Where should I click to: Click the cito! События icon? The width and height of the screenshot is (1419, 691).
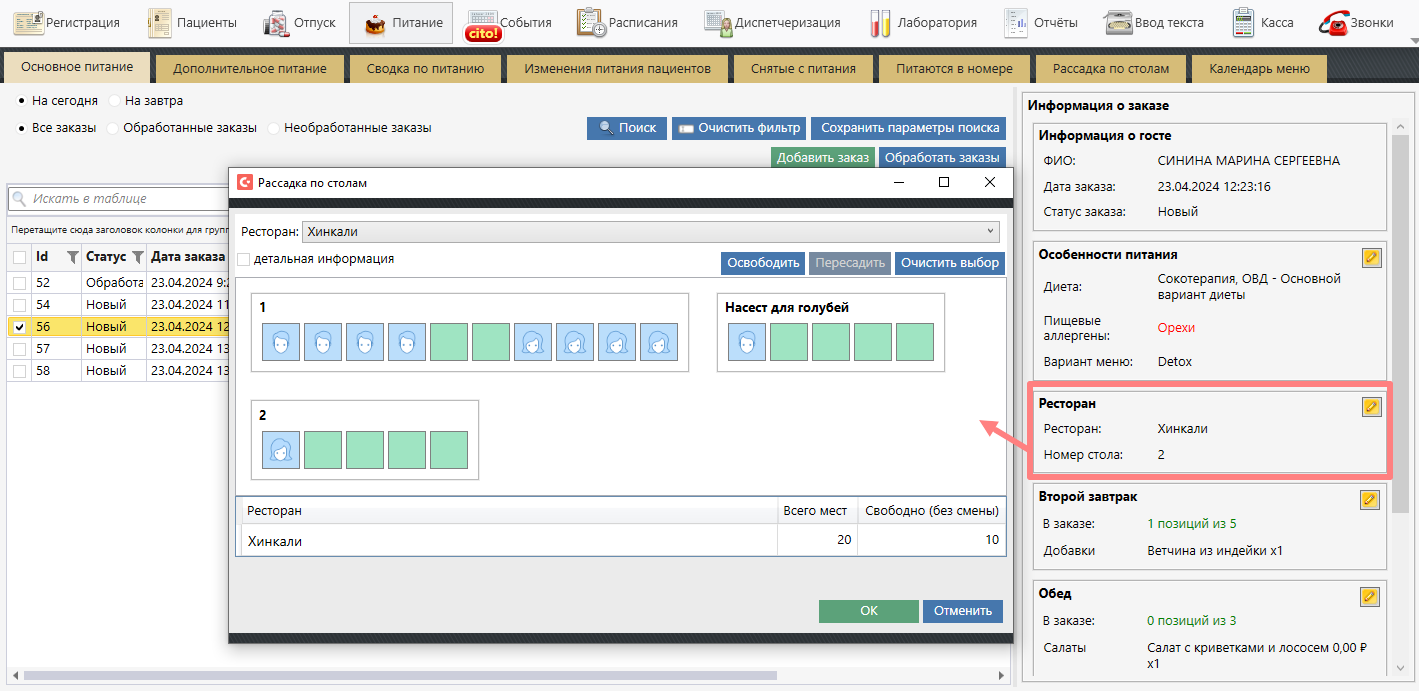point(484,24)
